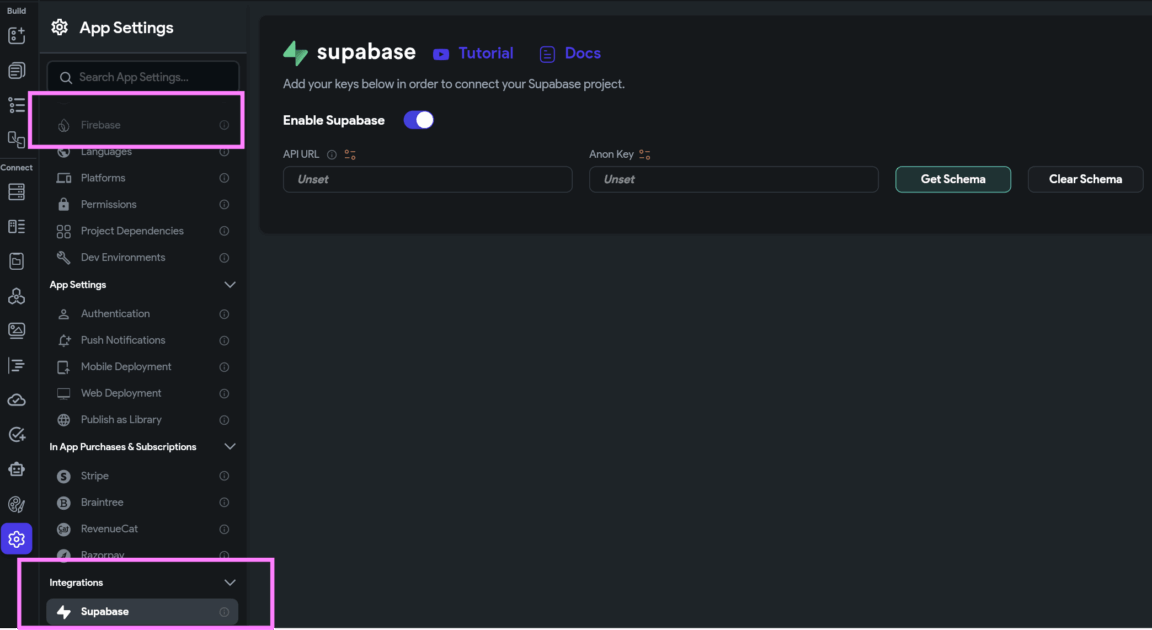Open the hexagon cluster icon in left rail
The height and width of the screenshot is (630, 1152).
coord(16,296)
